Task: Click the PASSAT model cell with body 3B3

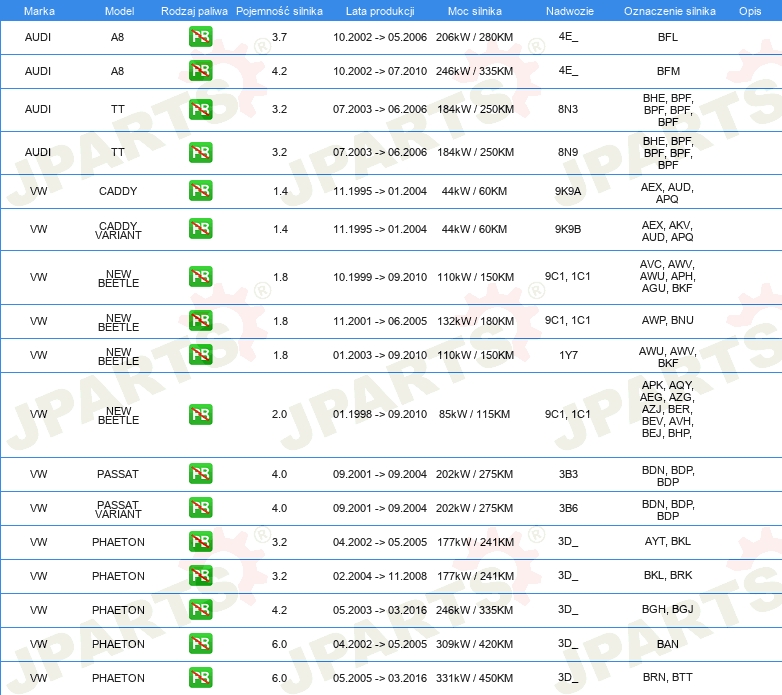Action: coord(118,474)
